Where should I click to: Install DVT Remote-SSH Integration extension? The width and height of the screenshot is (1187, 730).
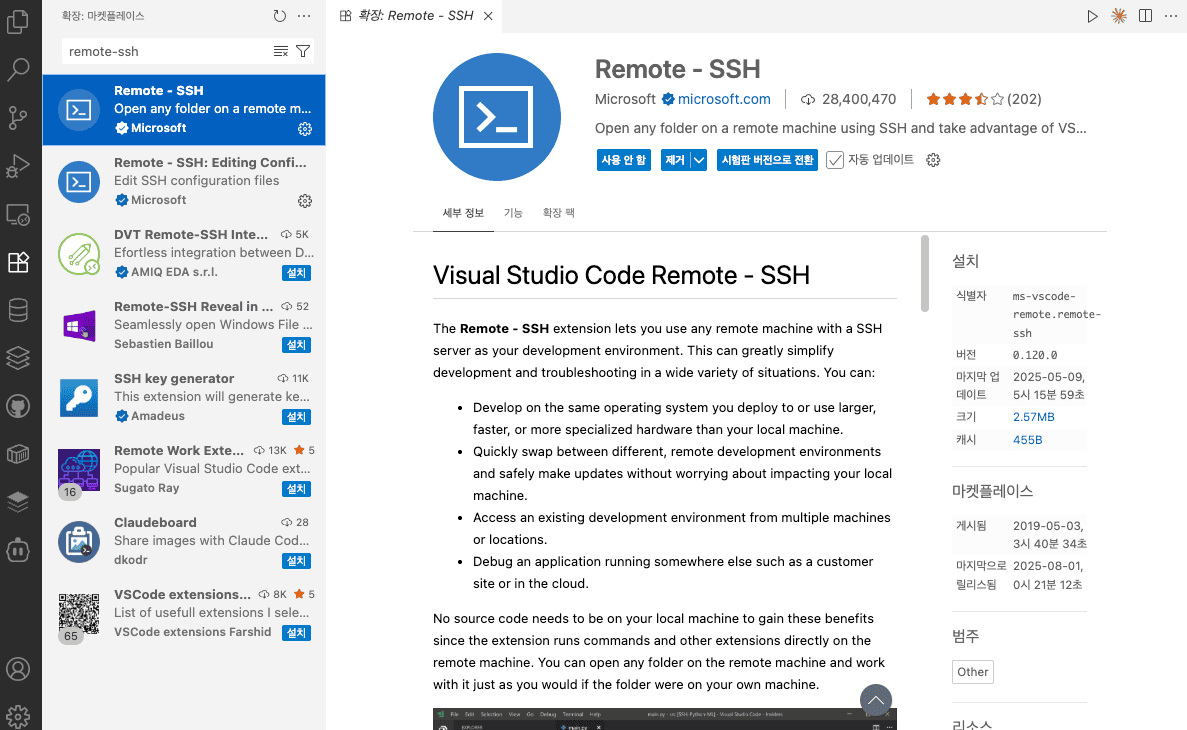[x=296, y=273]
